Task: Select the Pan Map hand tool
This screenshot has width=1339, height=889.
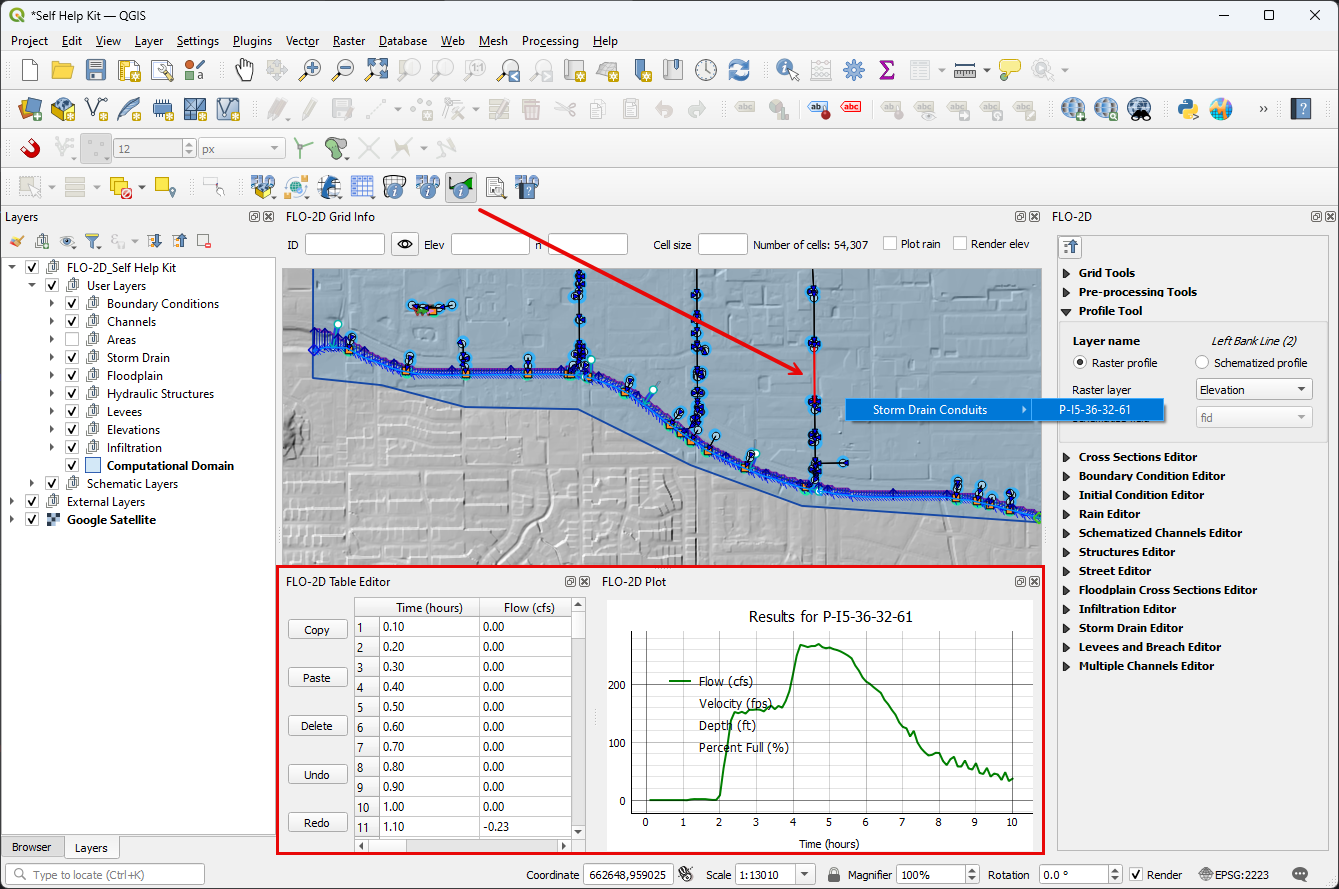Action: click(x=245, y=70)
